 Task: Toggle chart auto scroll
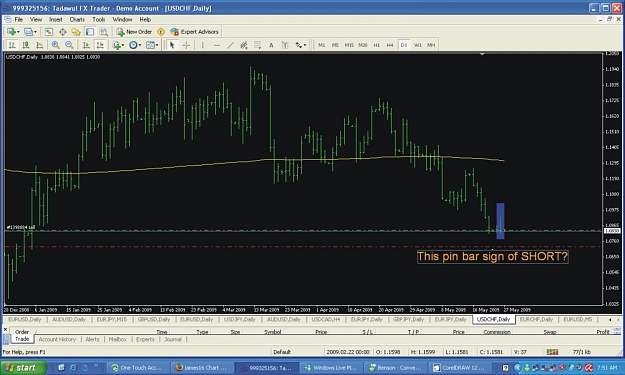(86, 45)
